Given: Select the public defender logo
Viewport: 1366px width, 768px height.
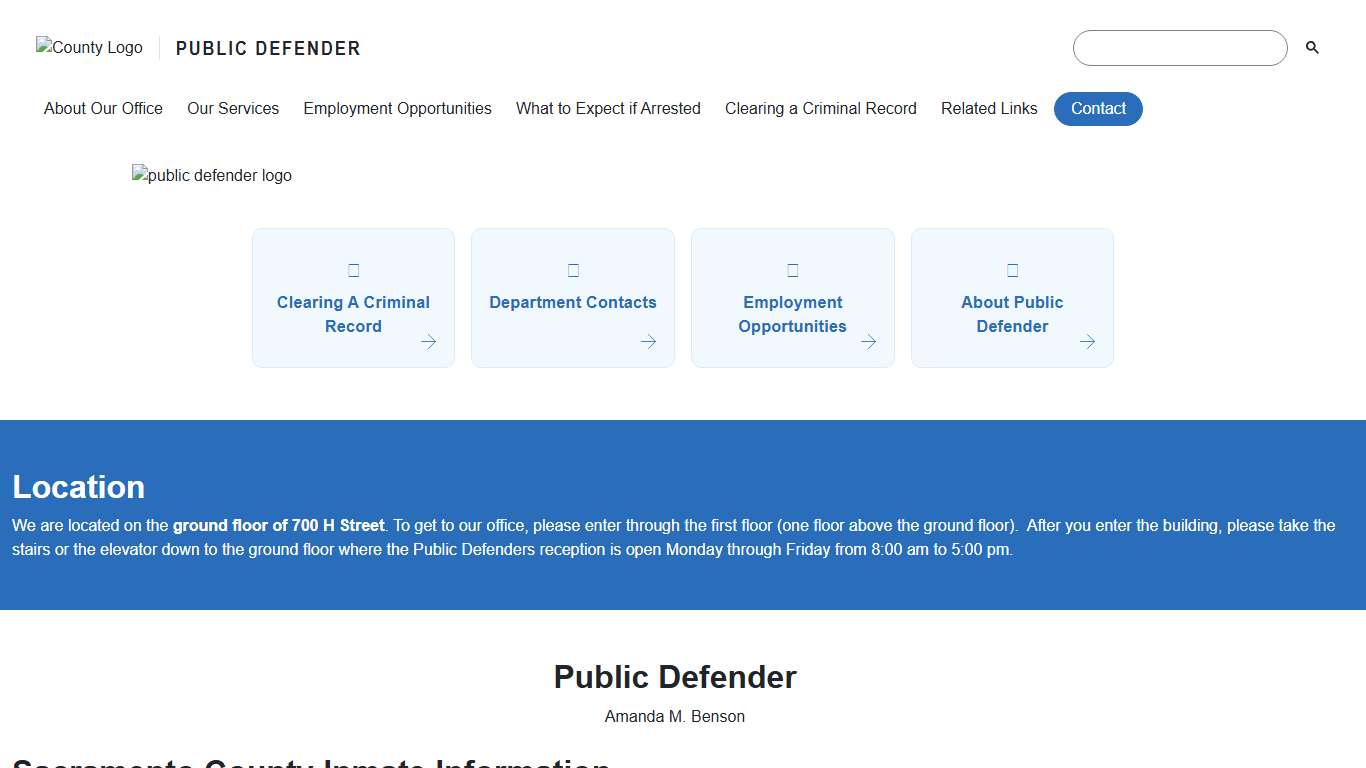Looking at the screenshot, I should [x=211, y=175].
